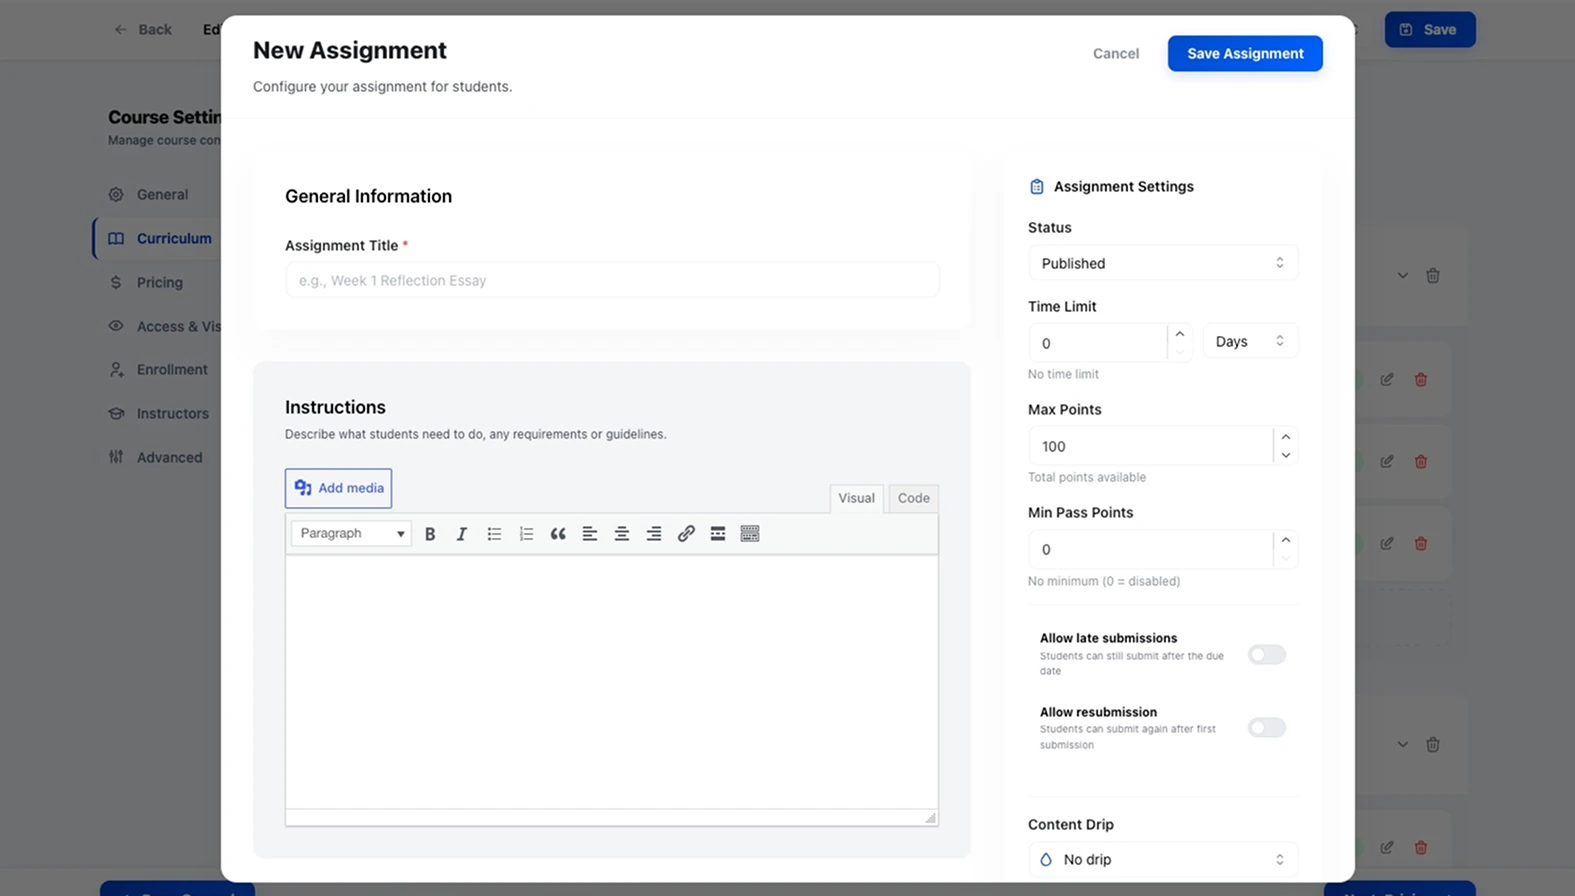Decrease Max Points with down arrow
Screen dimensions: 1575x896
(x=1286, y=456)
